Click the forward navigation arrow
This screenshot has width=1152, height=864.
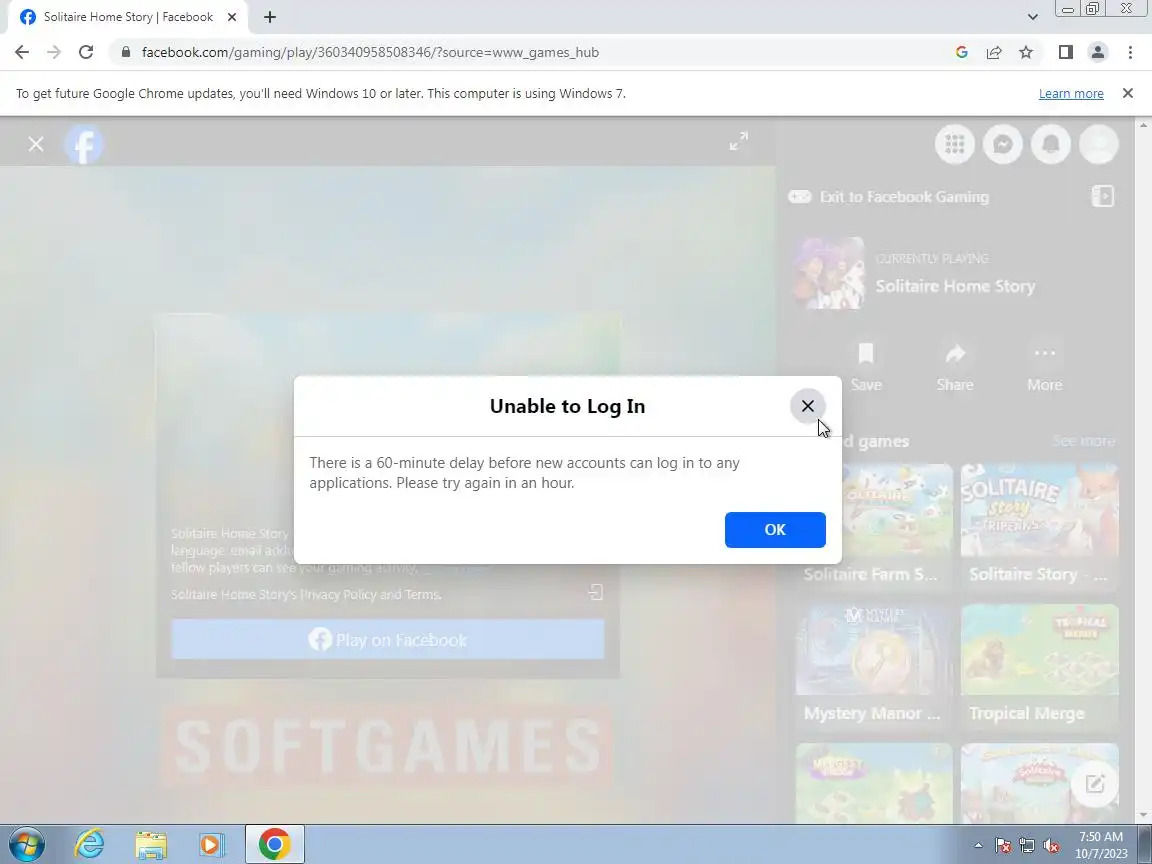click(54, 52)
